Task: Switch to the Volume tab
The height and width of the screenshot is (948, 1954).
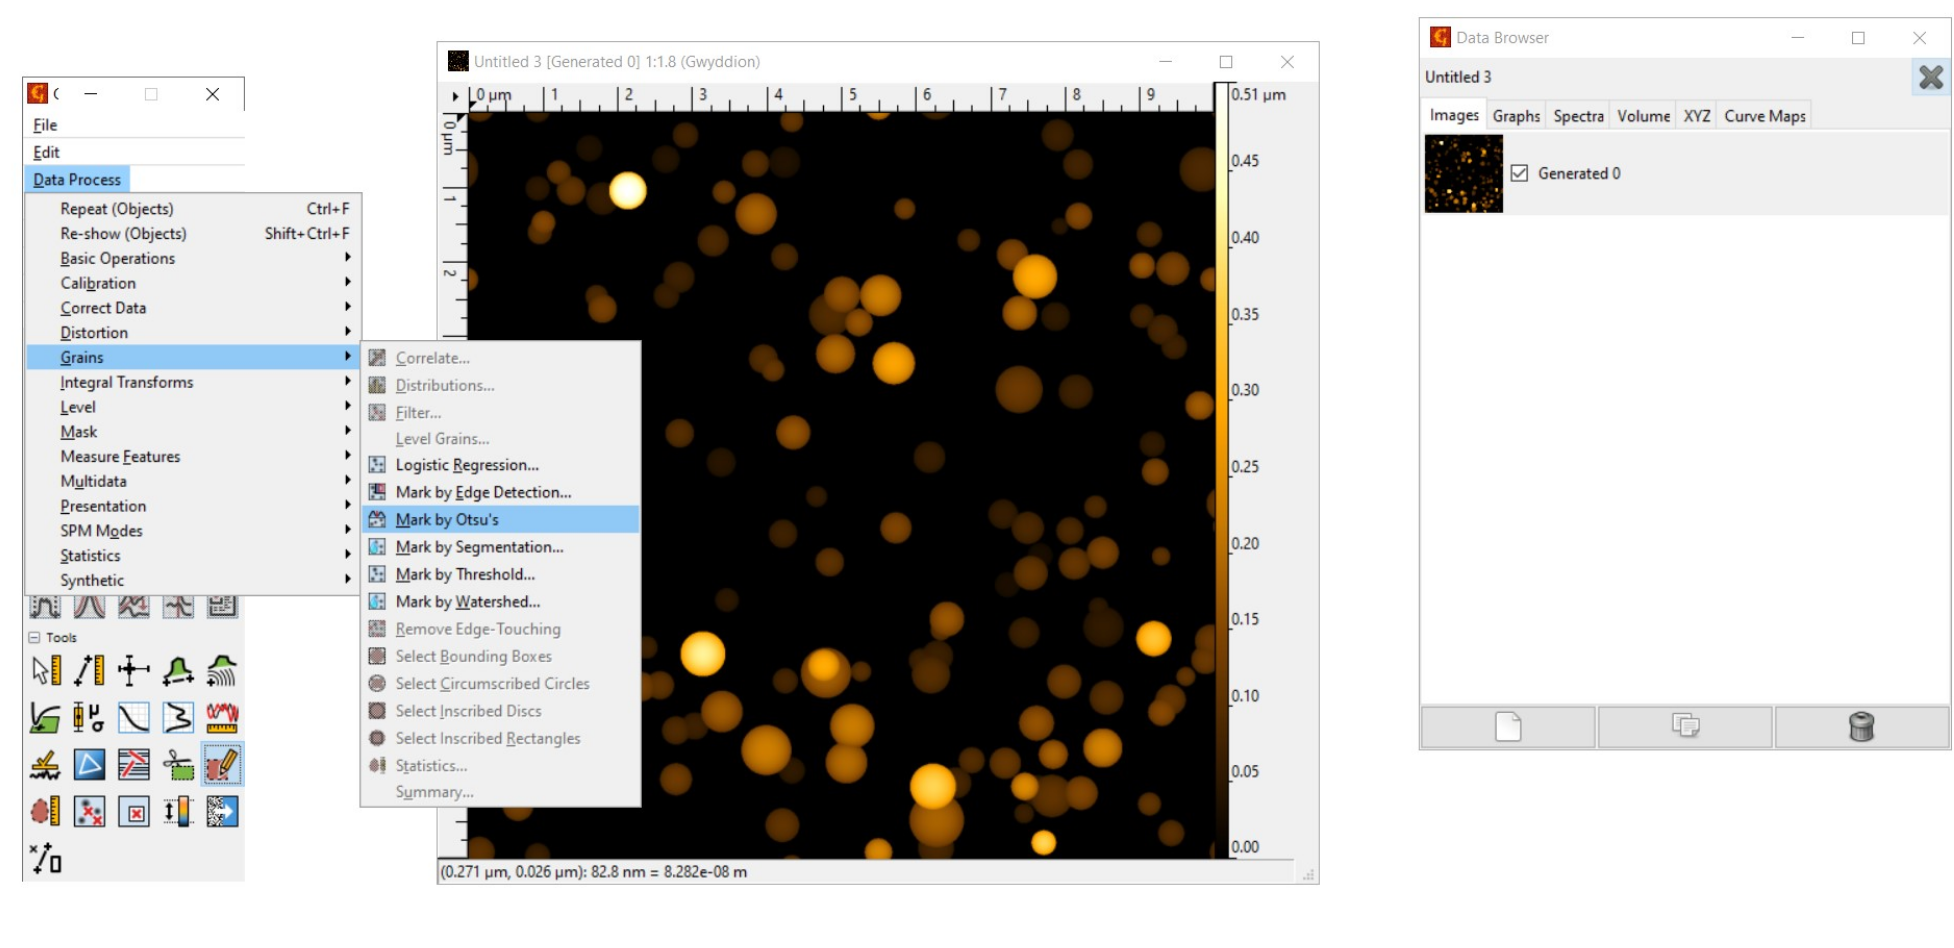Action: click(x=1643, y=116)
